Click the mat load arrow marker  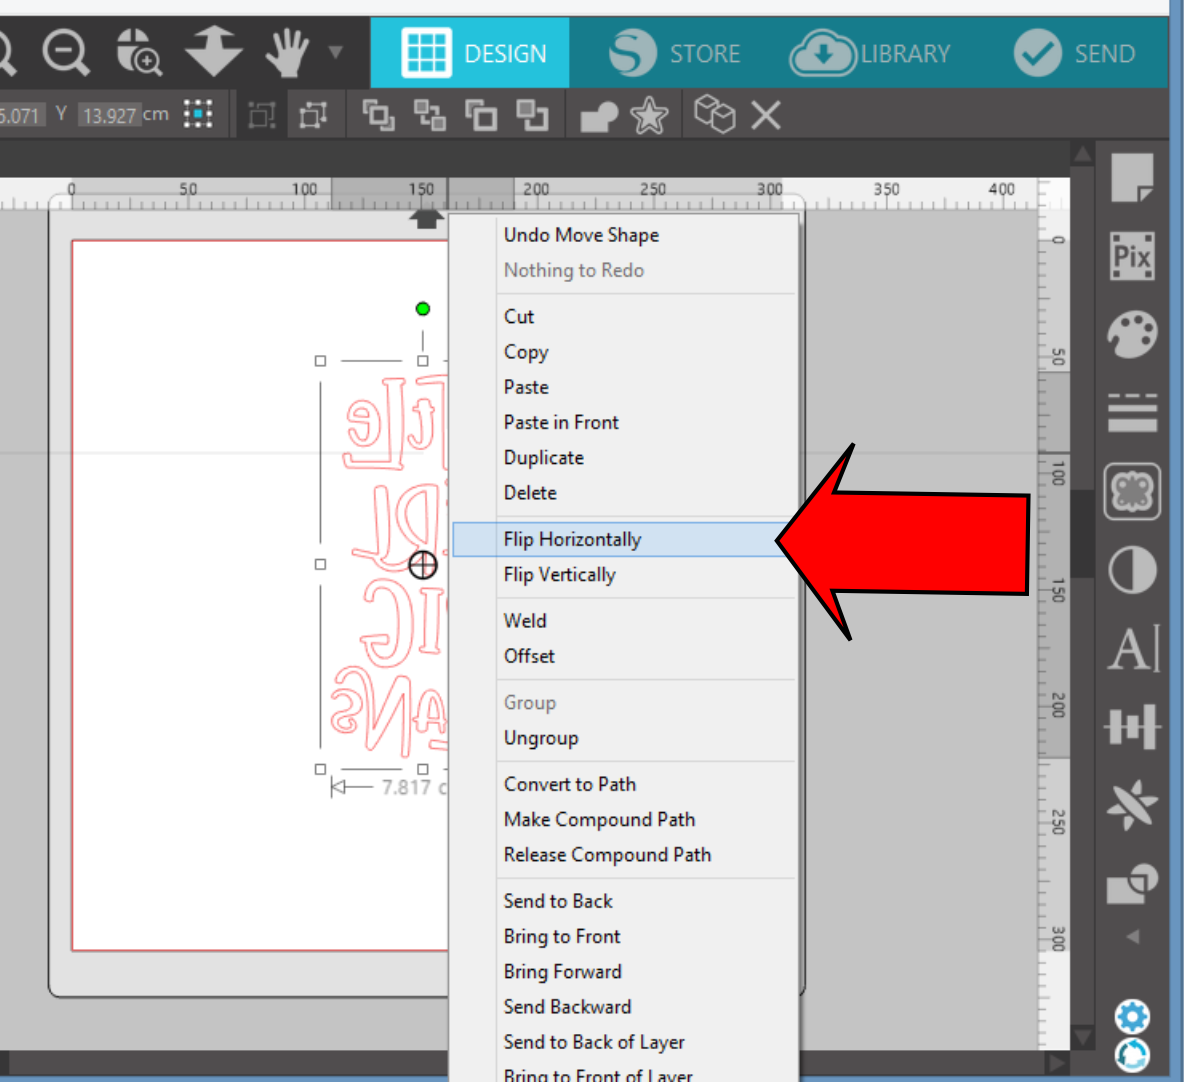pyautogui.click(x=426, y=219)
